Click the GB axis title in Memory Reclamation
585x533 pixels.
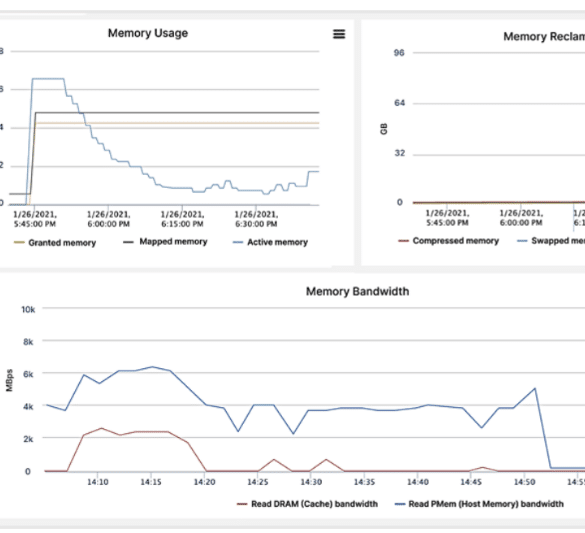(384, 129)
